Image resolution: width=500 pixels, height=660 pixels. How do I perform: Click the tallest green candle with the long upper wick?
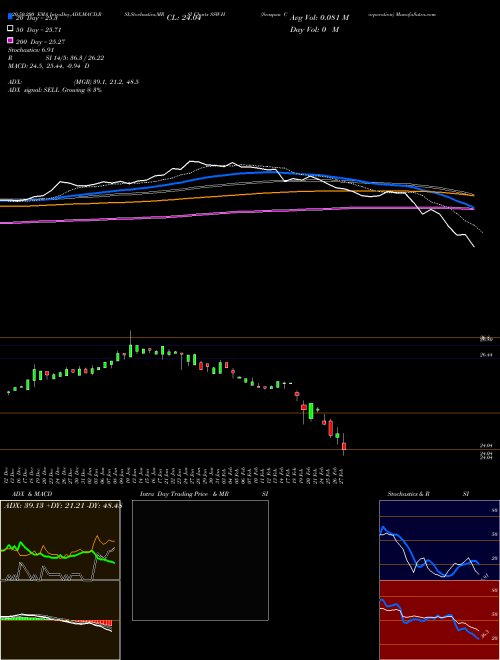(130, 349)
